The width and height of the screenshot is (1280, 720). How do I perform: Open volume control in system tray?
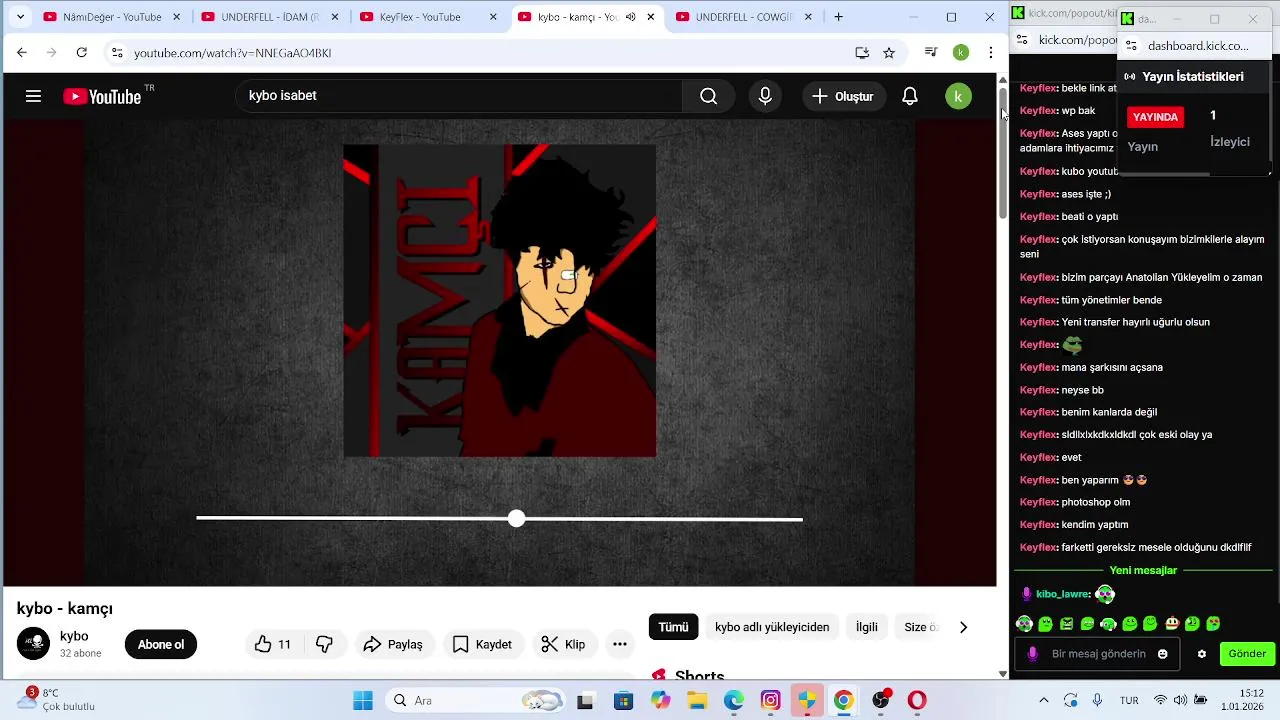1181,700
